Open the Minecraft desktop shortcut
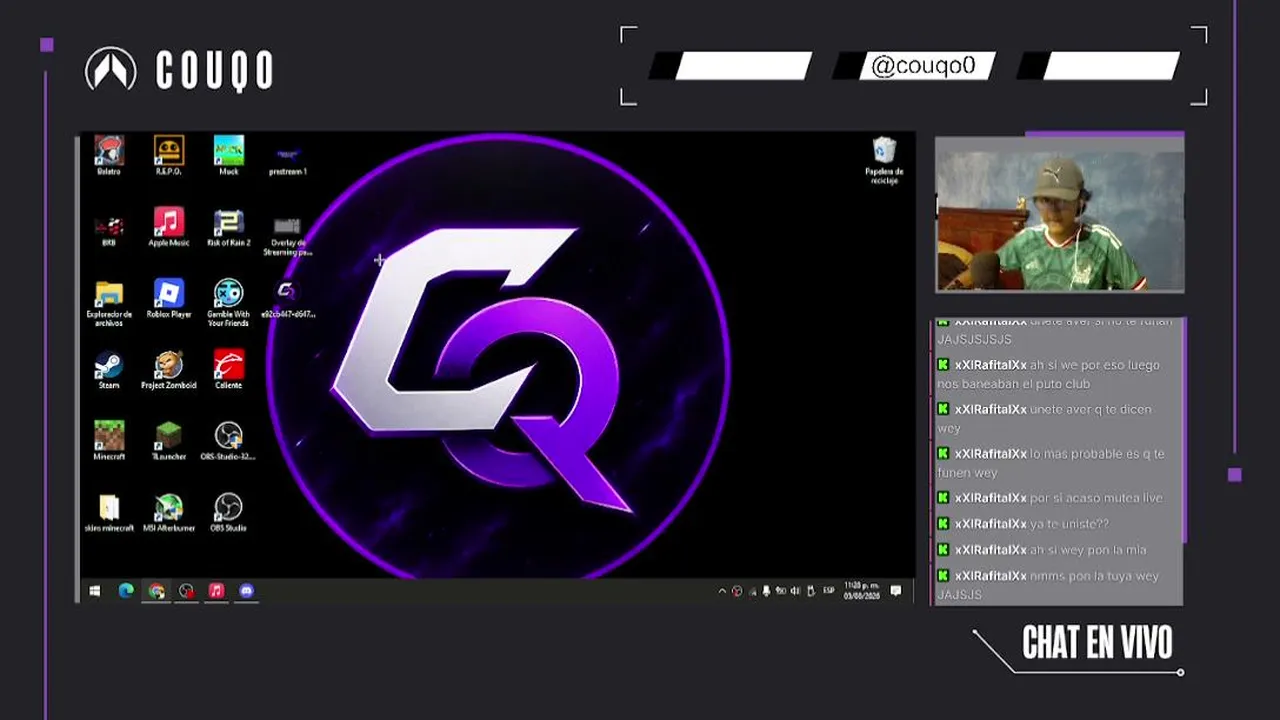Screen dimensions: 1280x720 click(x=109, y=441)
